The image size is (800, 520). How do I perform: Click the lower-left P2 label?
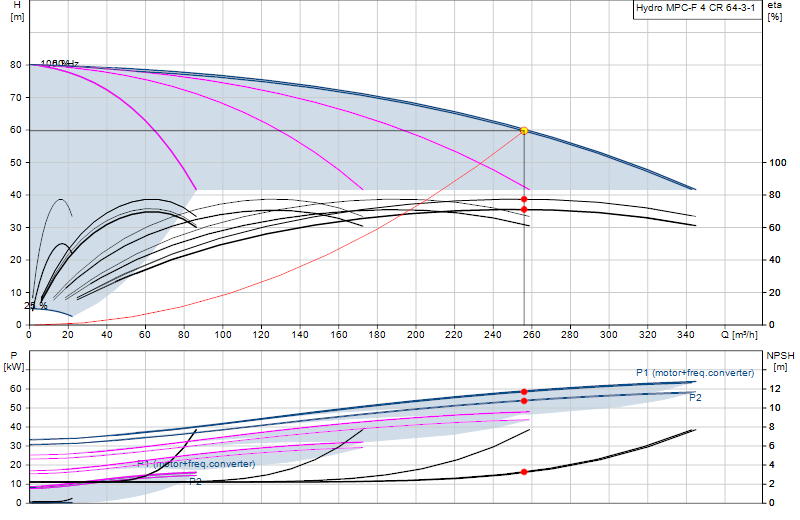coord(195,482)
